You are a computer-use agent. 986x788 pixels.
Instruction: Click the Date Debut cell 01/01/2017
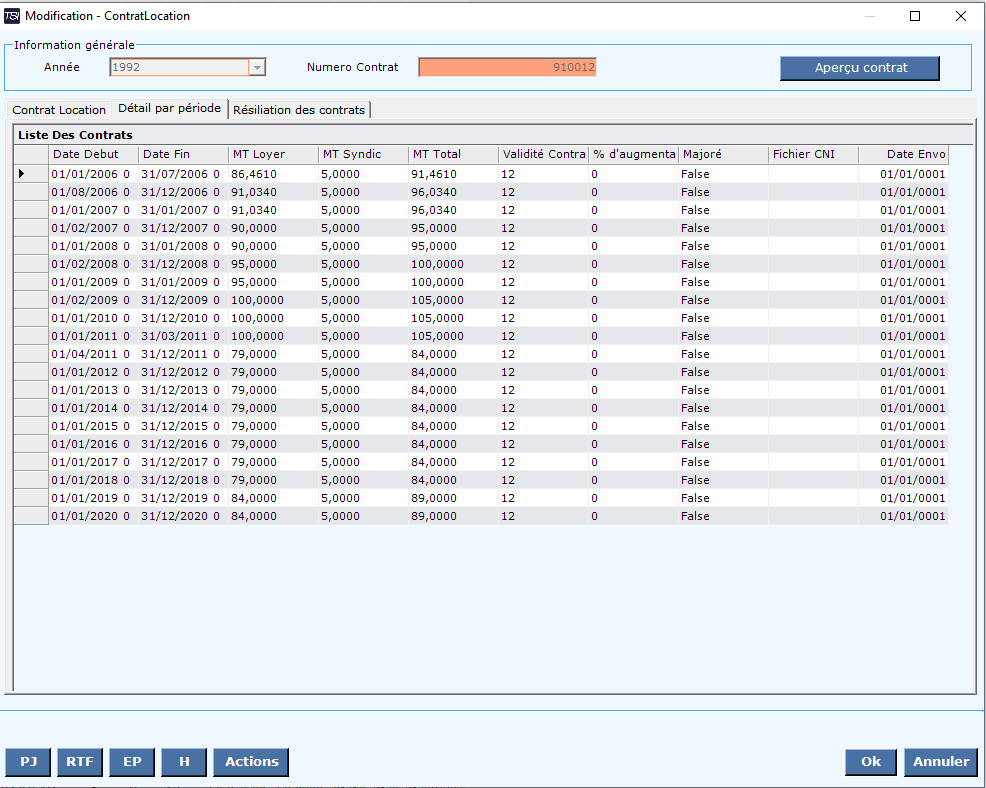click(94, 462)
